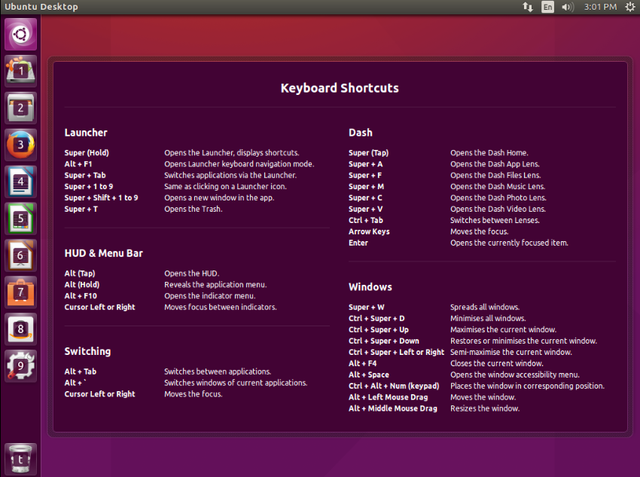The width and height of the screenshot is (640, 477).
Task: Click the Windows section heading
Action: point(371,287)
